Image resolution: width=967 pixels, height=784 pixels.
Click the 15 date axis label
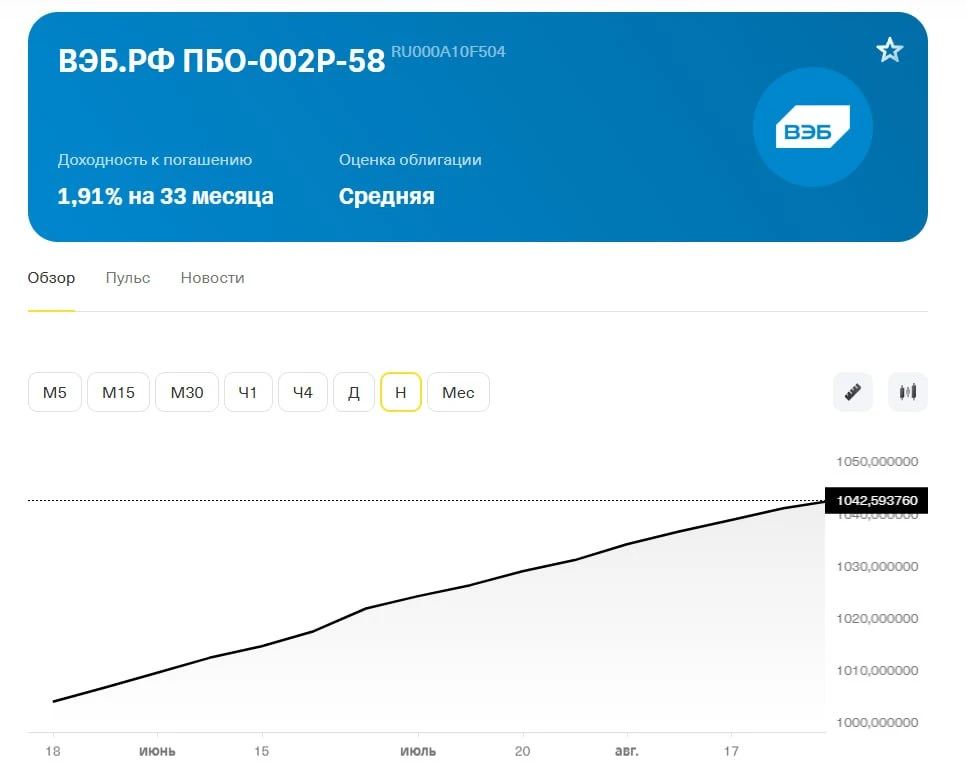[261, 751]
